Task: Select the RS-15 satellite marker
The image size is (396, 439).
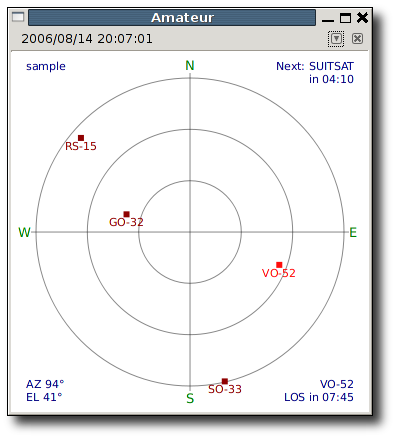Action: [x=81, y=138]
